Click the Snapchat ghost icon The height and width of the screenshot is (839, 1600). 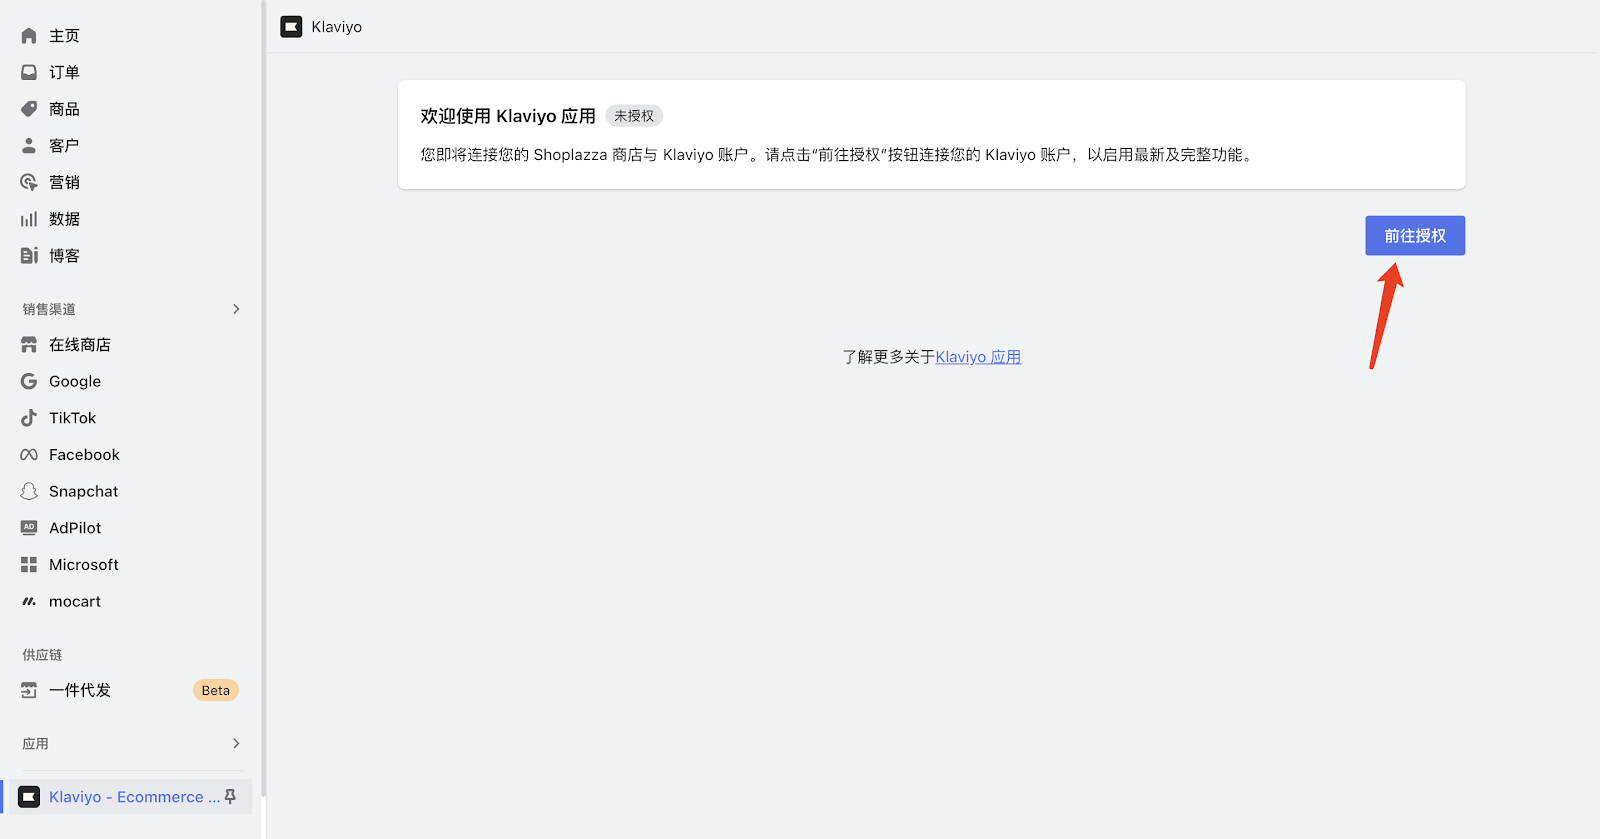[x=29, y=491]
